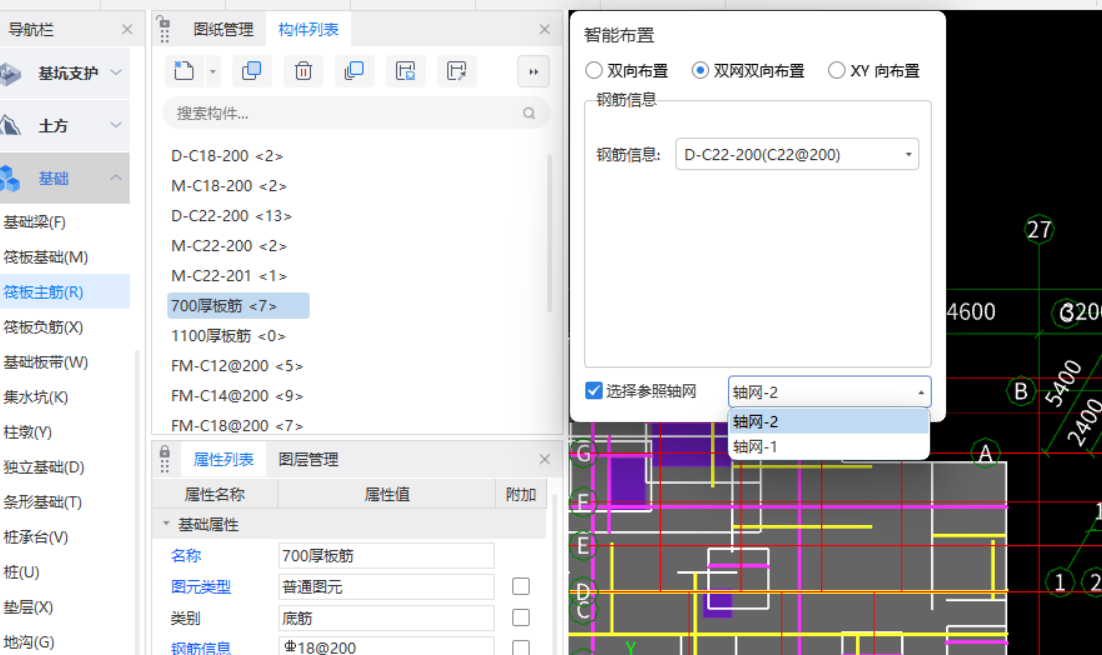Choose 轴网-2 from dropdown list
The image size is (1102, 655).
pyautogui.click(x=829, y=422)
